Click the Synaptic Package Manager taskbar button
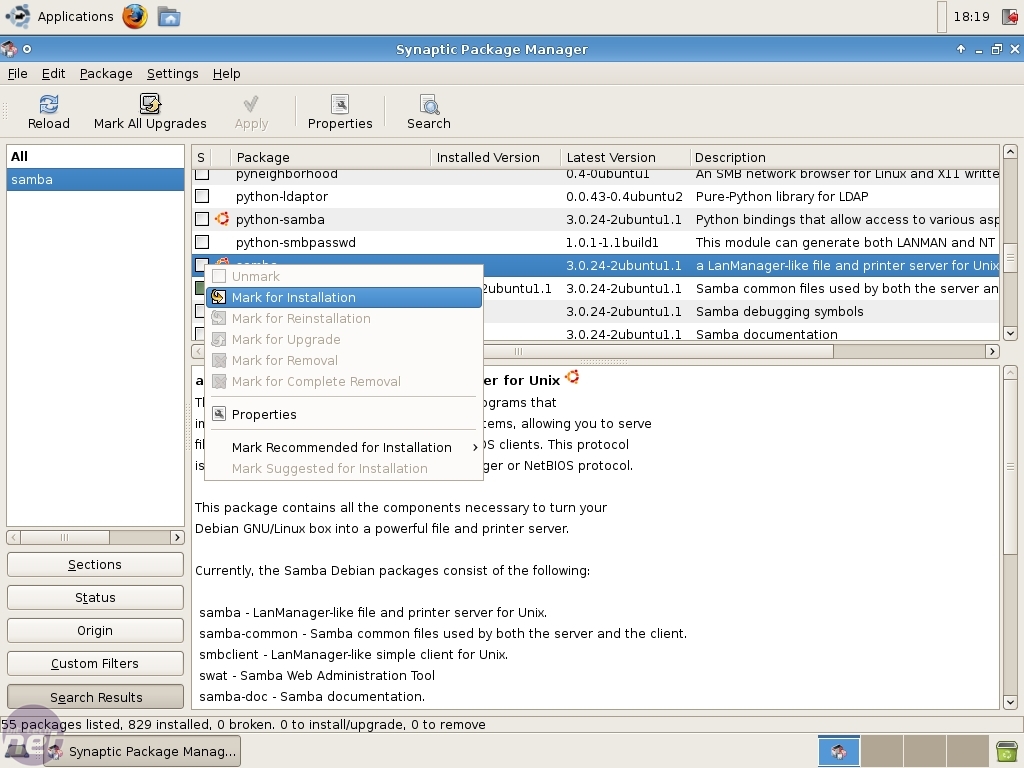The width and height of the screenshot is (1024, 768). (x=142, y=752)
